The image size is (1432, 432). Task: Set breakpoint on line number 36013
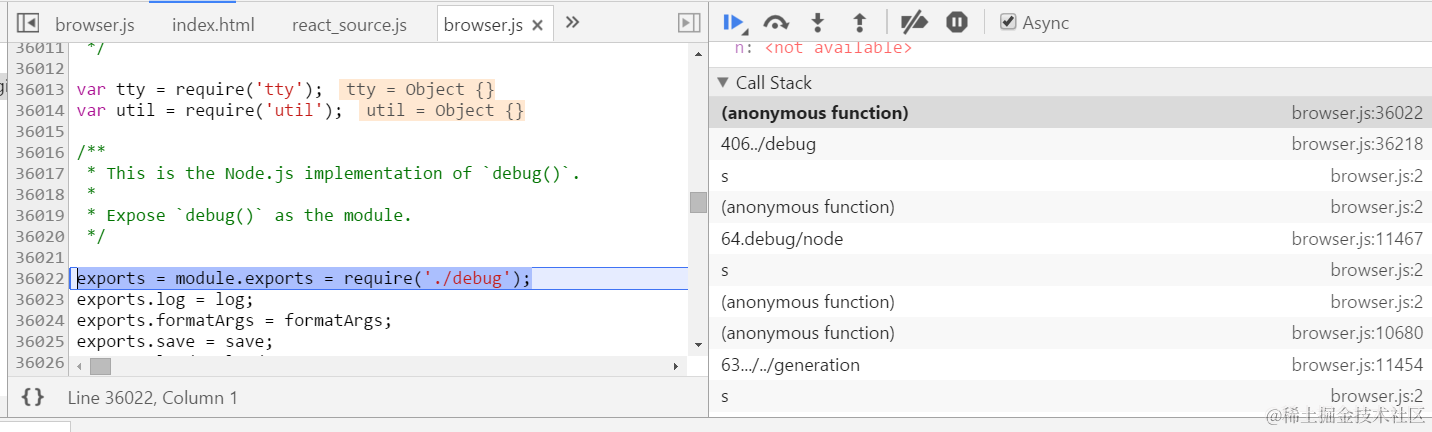tap(40, 89)
